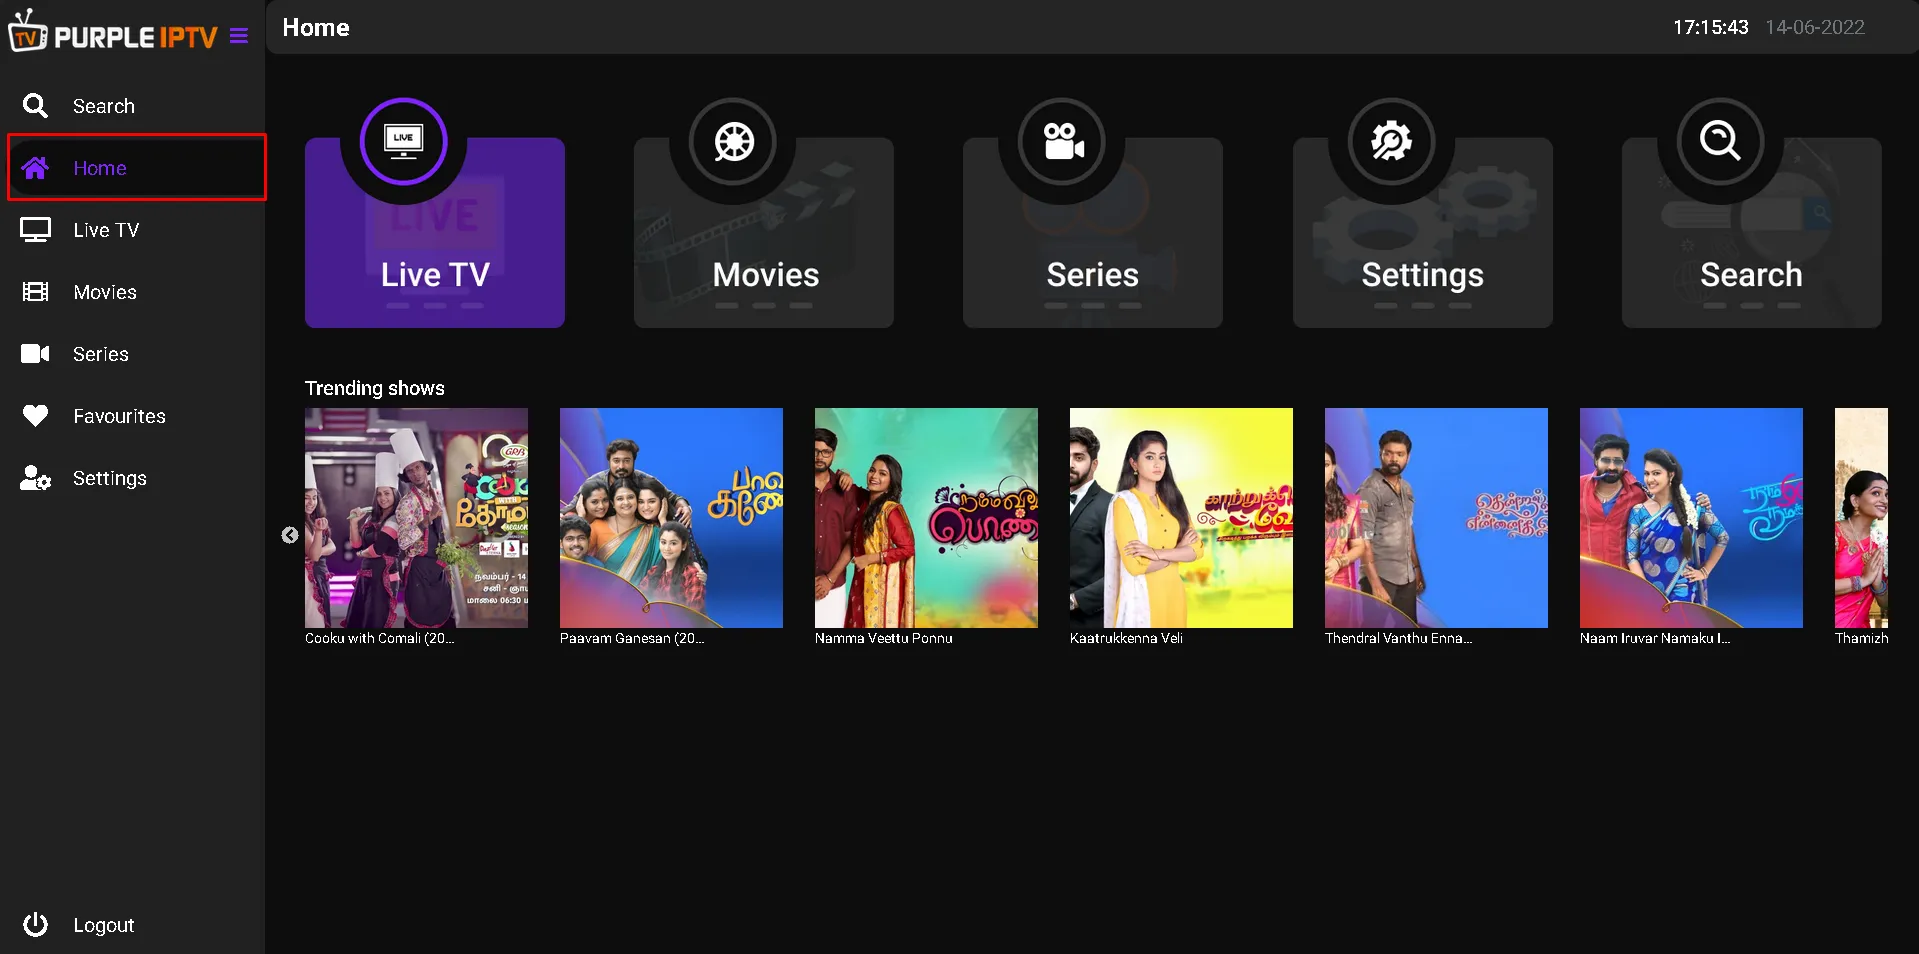Click the Movies film reel round icon
1919x954 pixels.
tap(734, 141)
